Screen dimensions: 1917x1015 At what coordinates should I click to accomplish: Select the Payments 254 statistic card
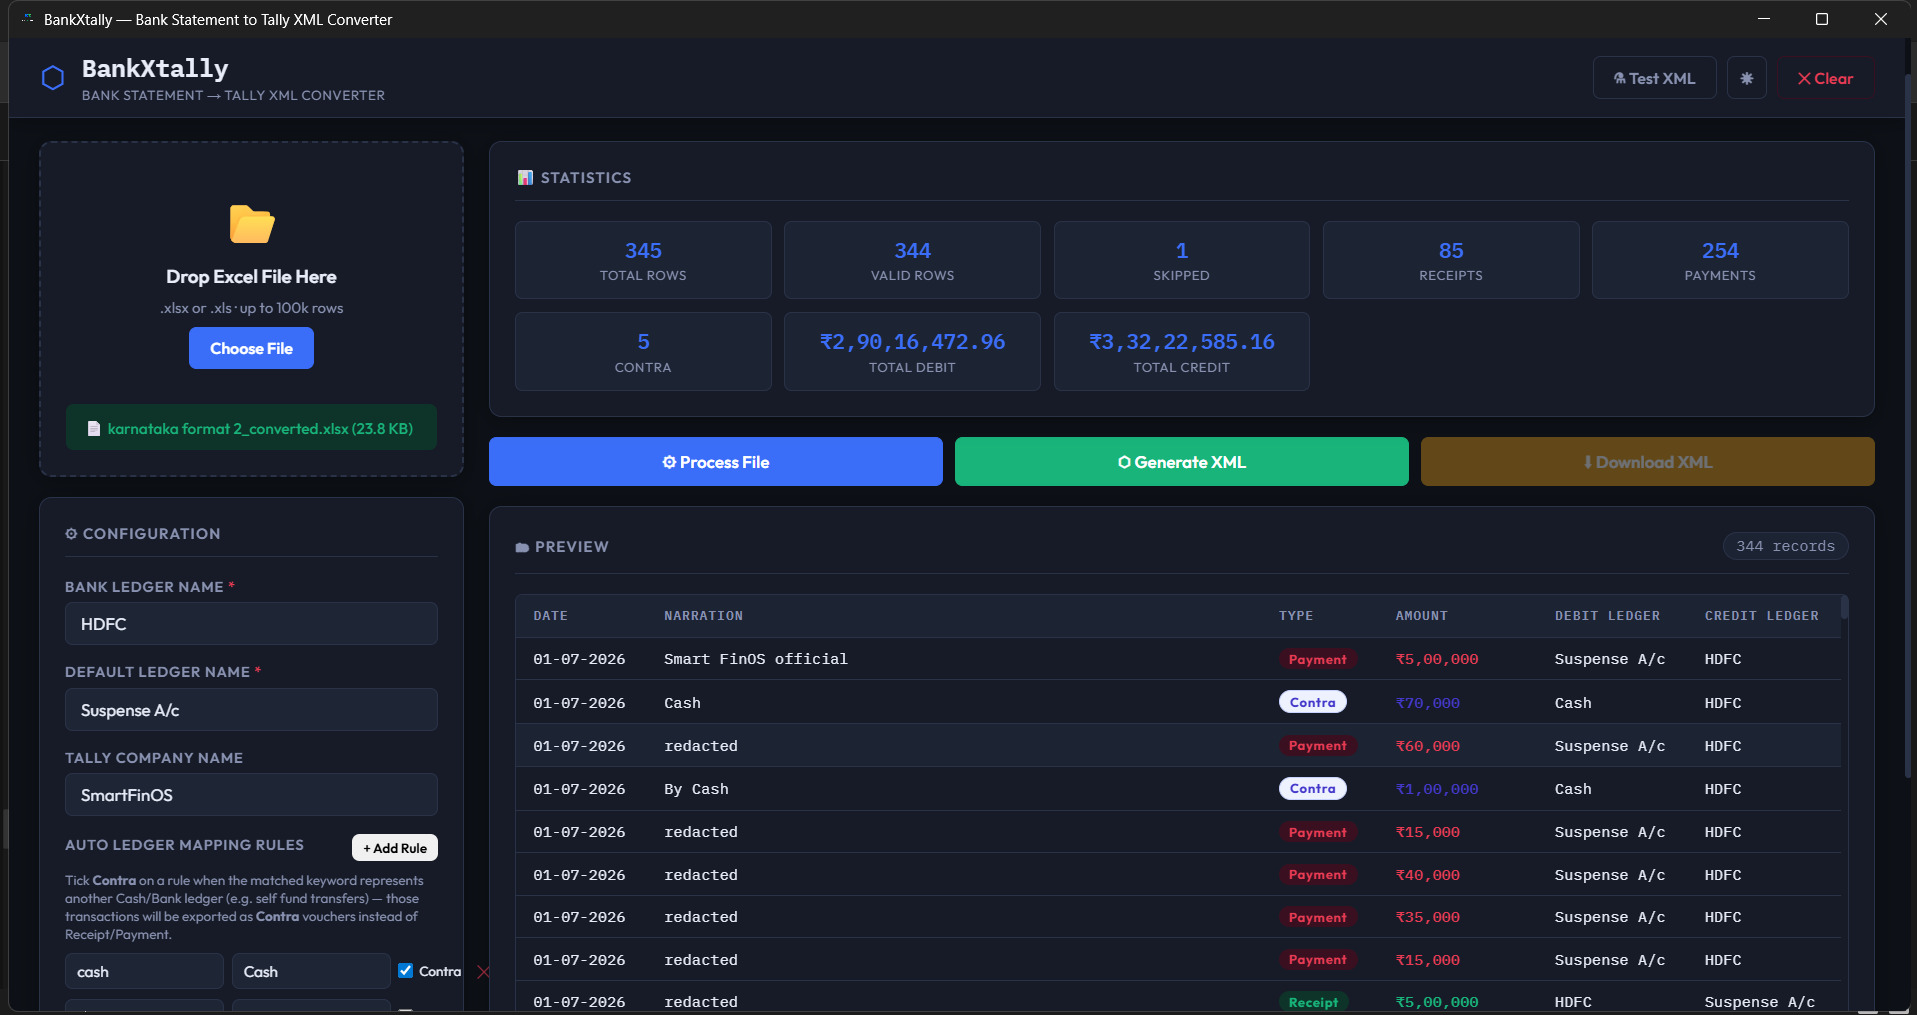coord(1720,260)
